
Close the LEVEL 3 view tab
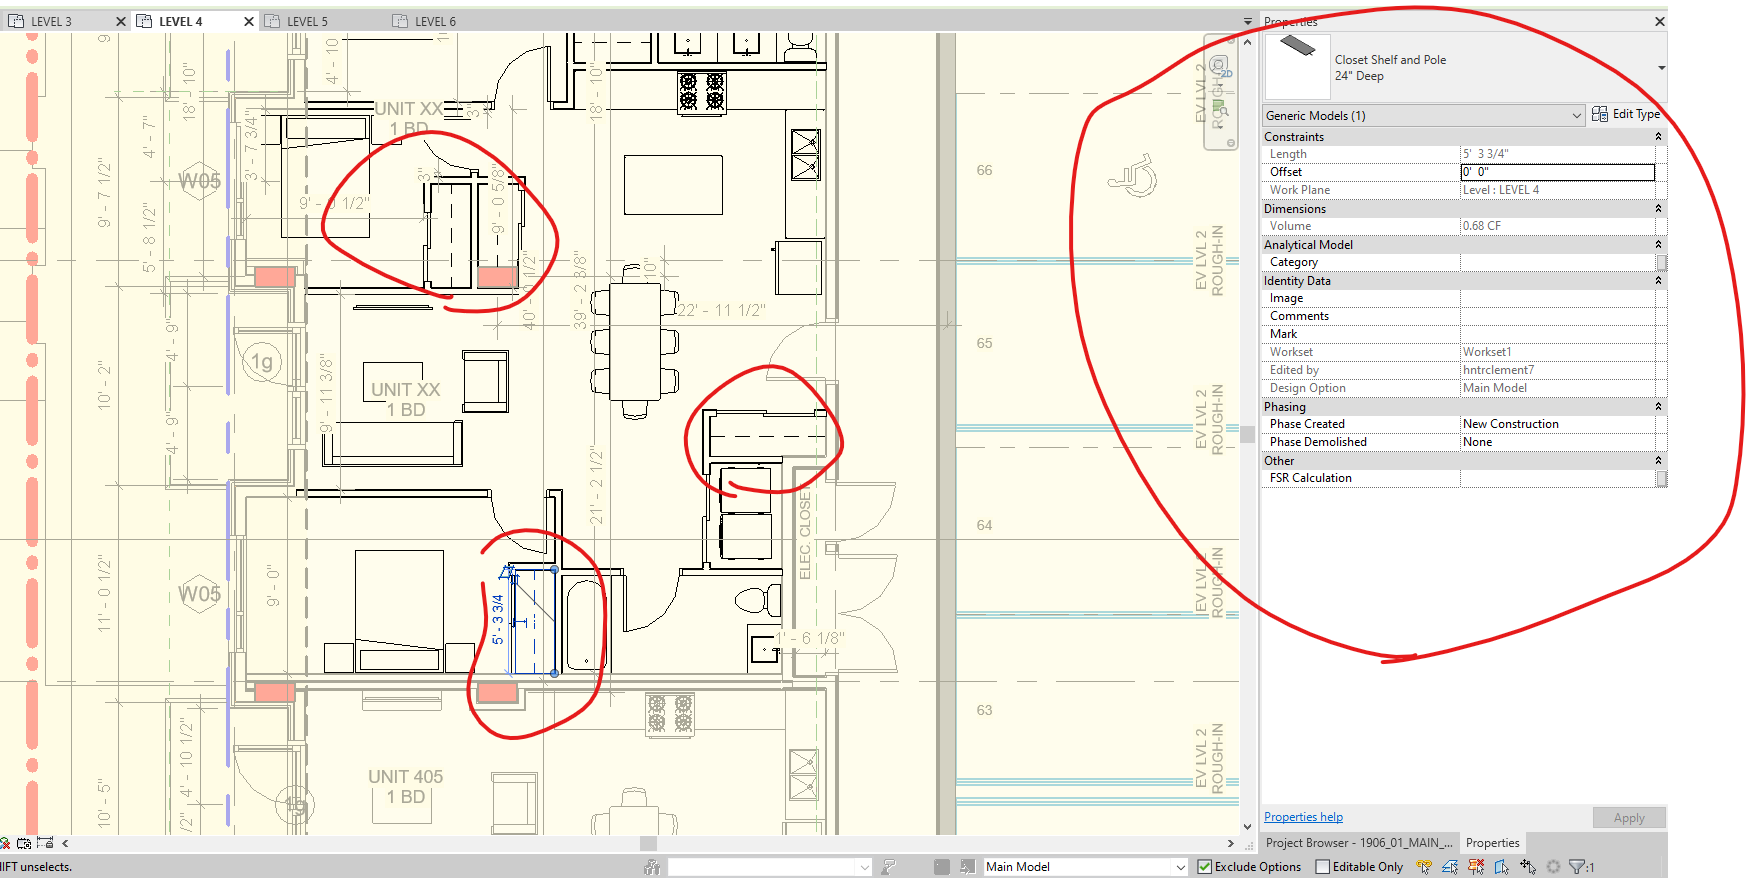121,21
